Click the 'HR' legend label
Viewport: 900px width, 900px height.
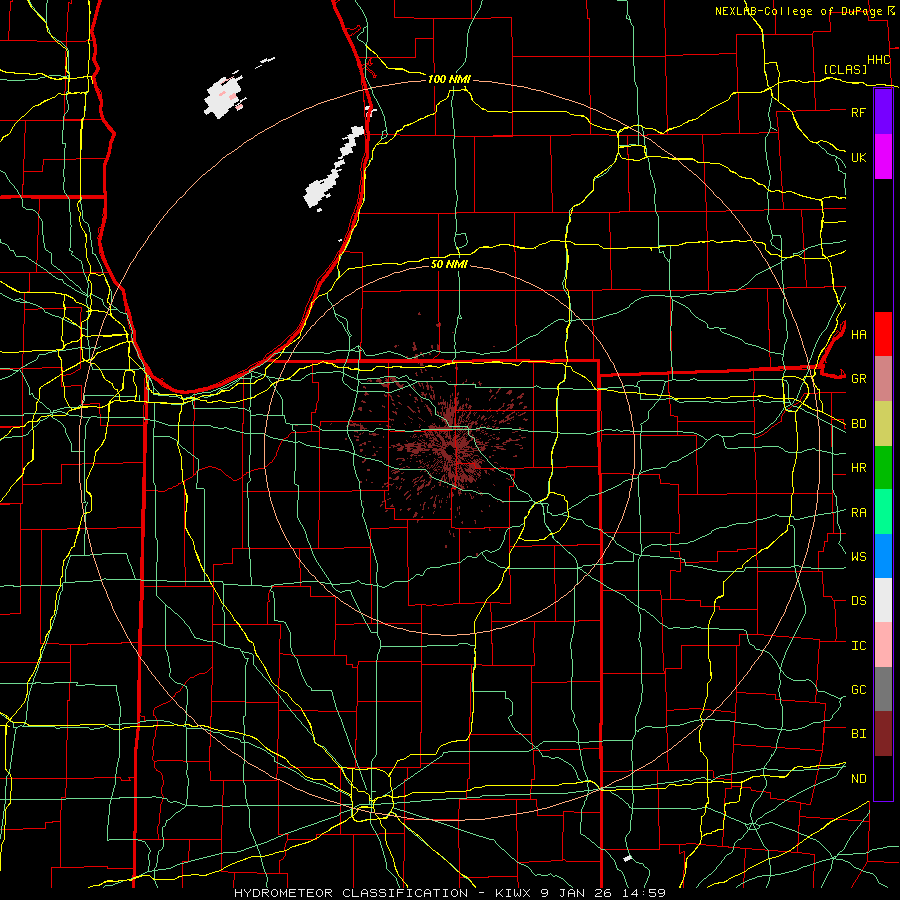click(858, 468)
